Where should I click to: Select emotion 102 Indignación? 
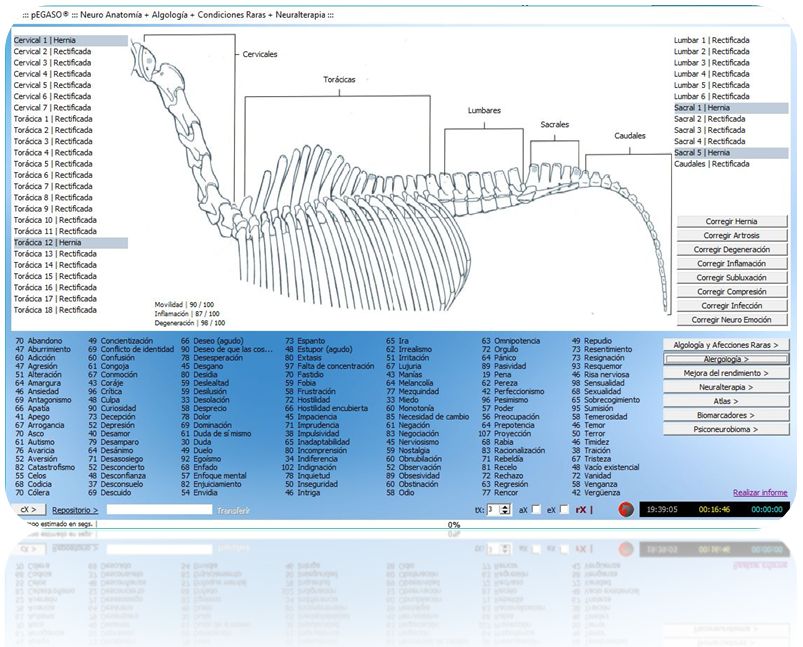point(309,467)
